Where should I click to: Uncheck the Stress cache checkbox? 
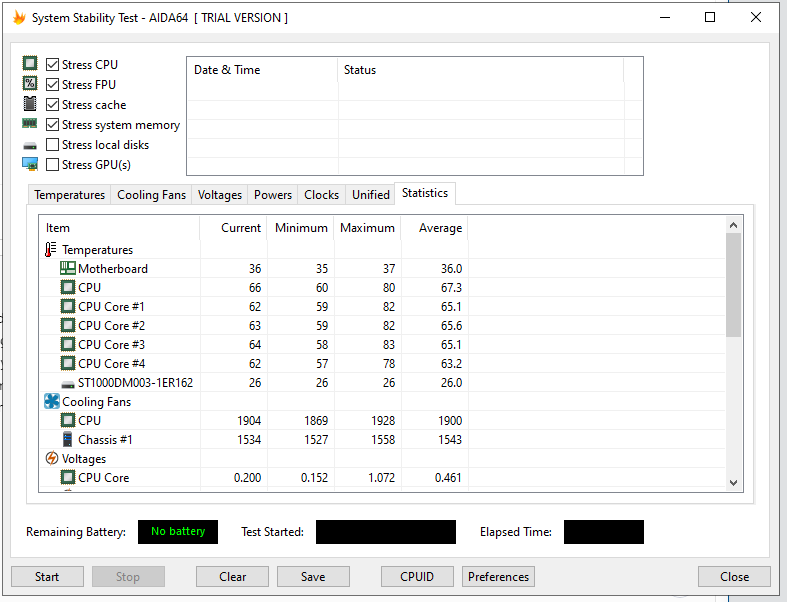click(x=52, y=104)
